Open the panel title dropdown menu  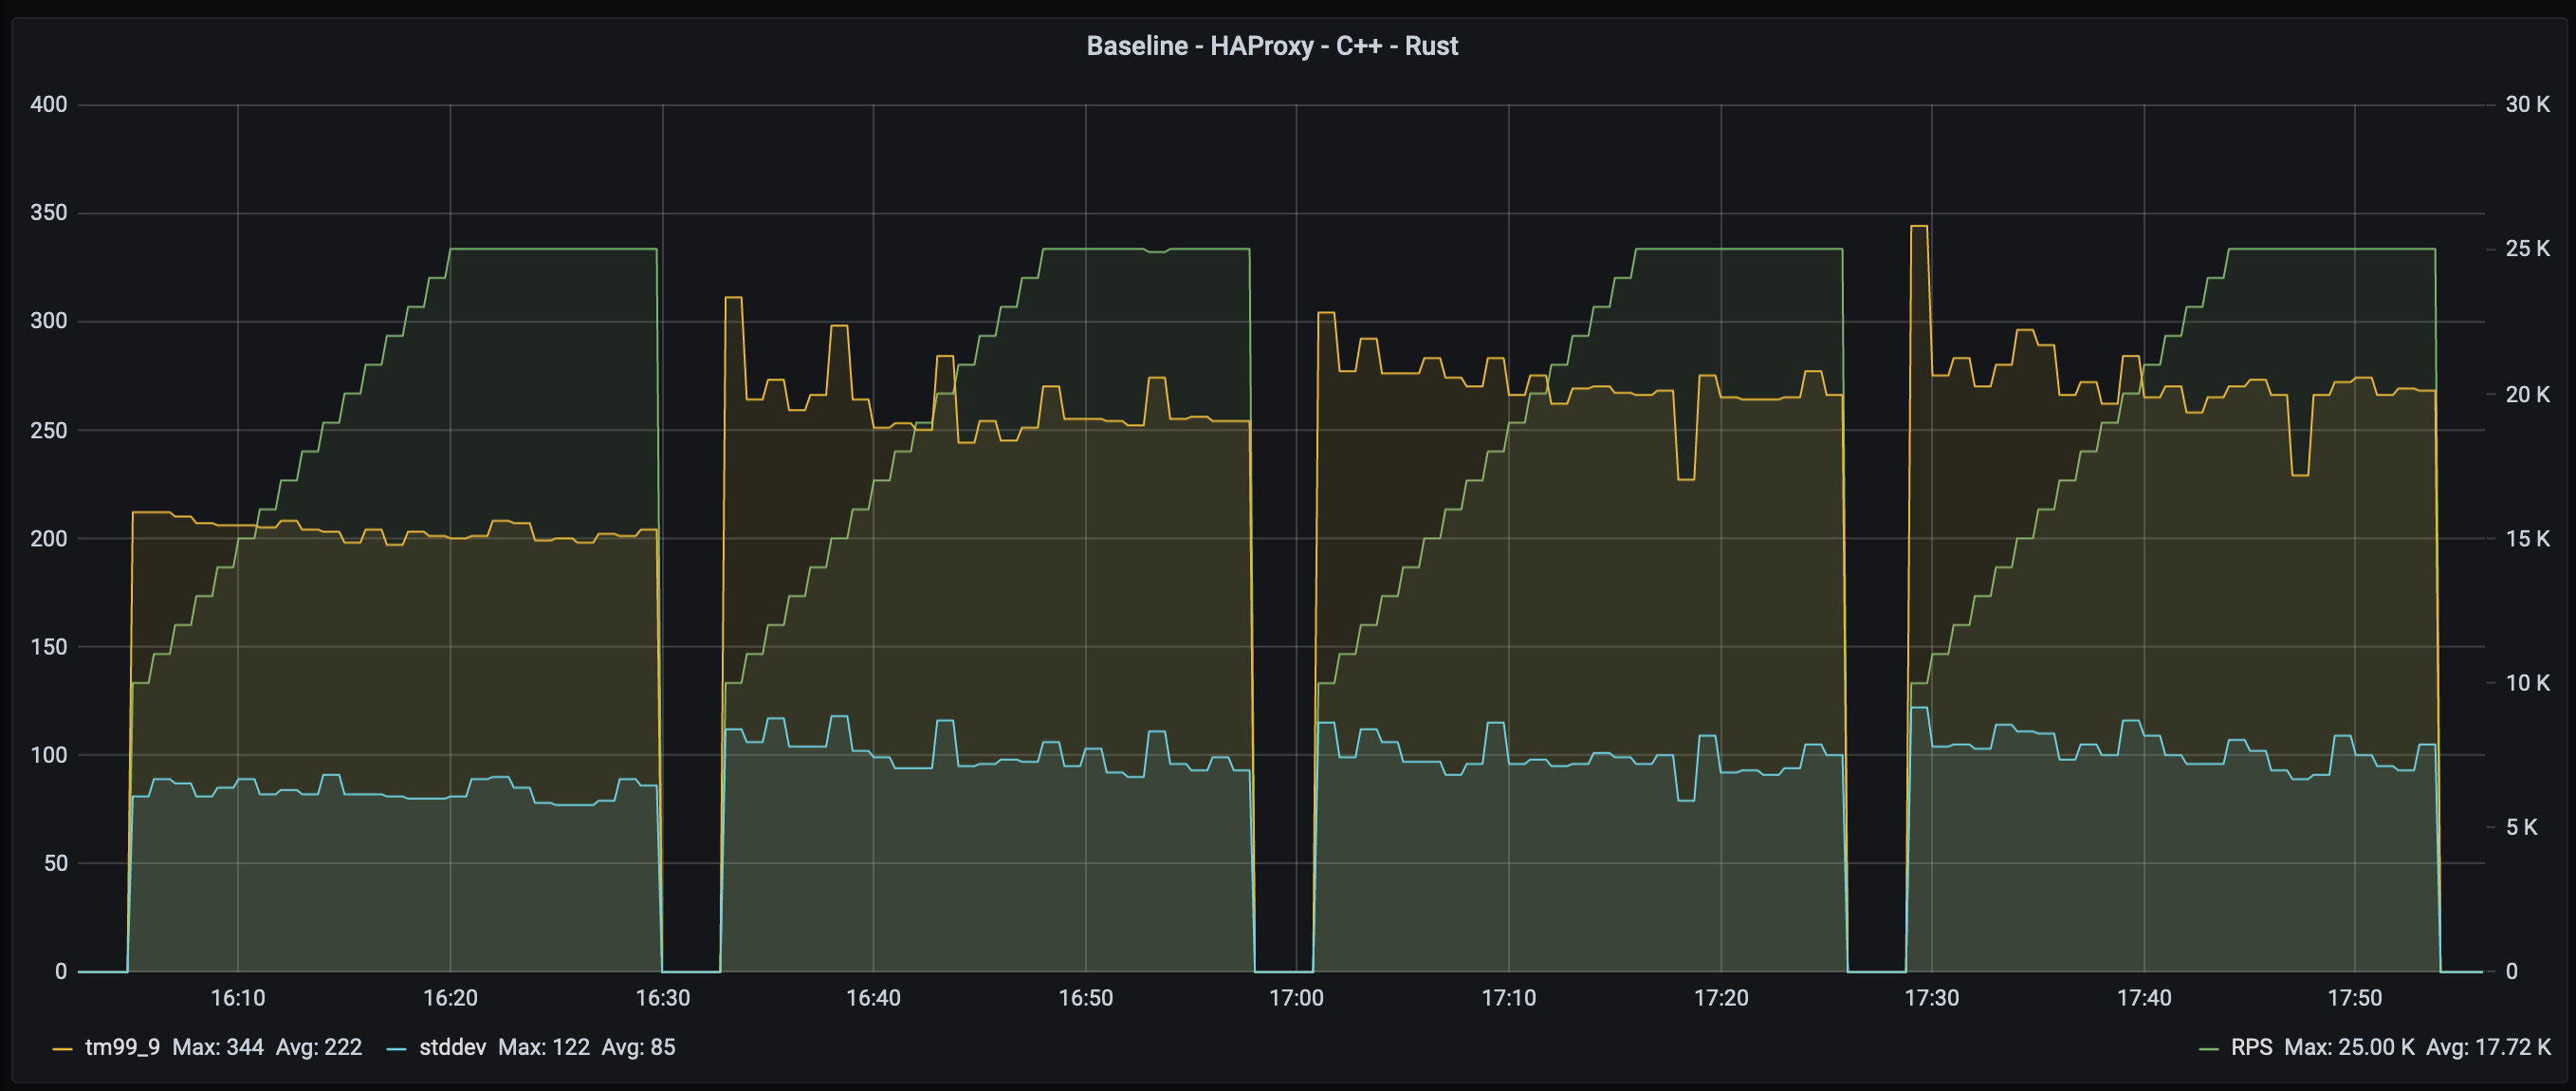click(x=1271, y=46)
